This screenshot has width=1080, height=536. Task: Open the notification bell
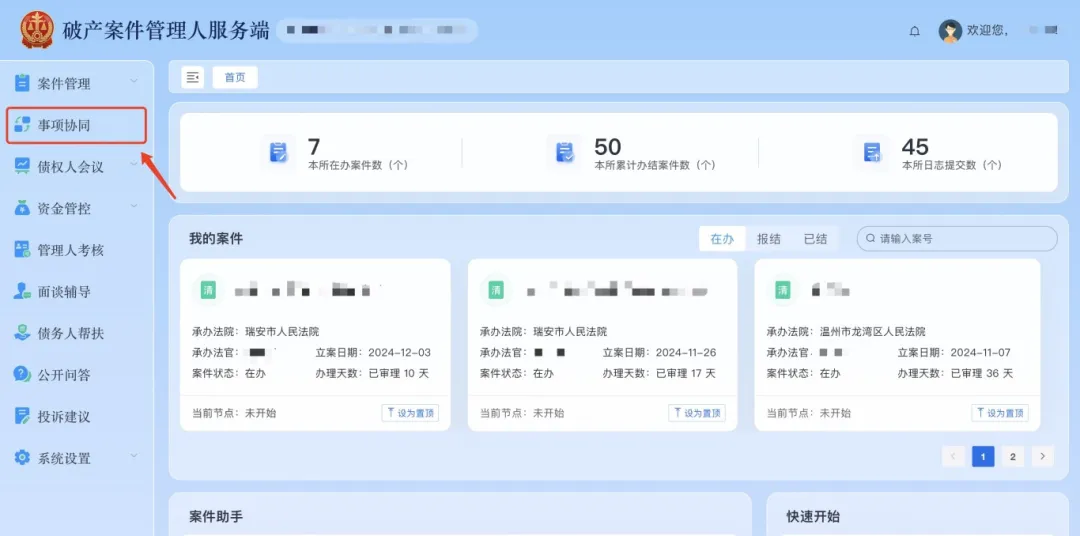pos(915,31)
